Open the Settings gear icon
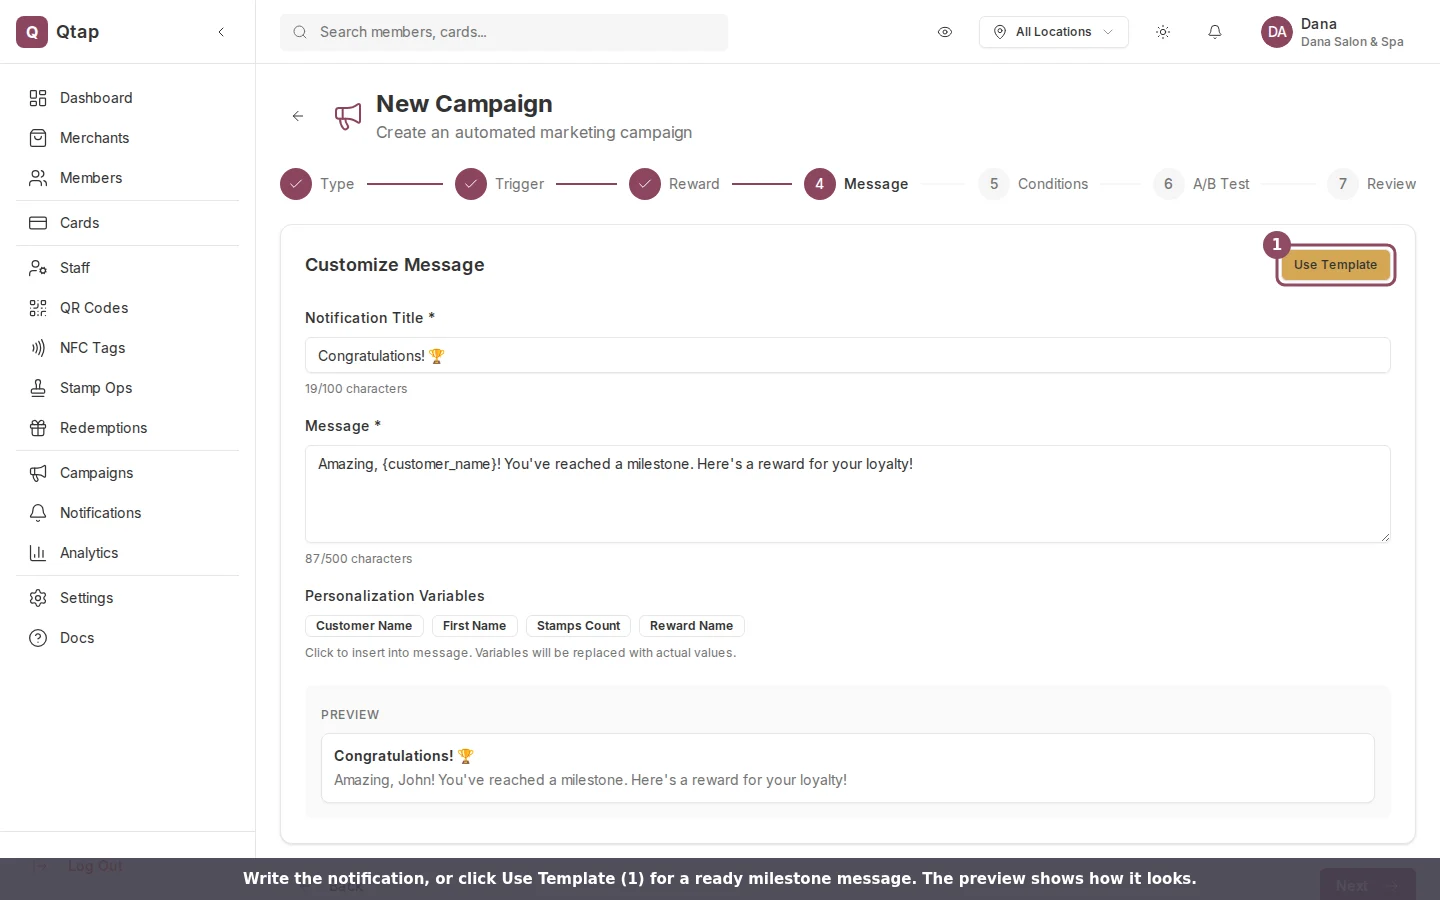1440x900 pixels. pyautogui.click(x=38, y=598)
